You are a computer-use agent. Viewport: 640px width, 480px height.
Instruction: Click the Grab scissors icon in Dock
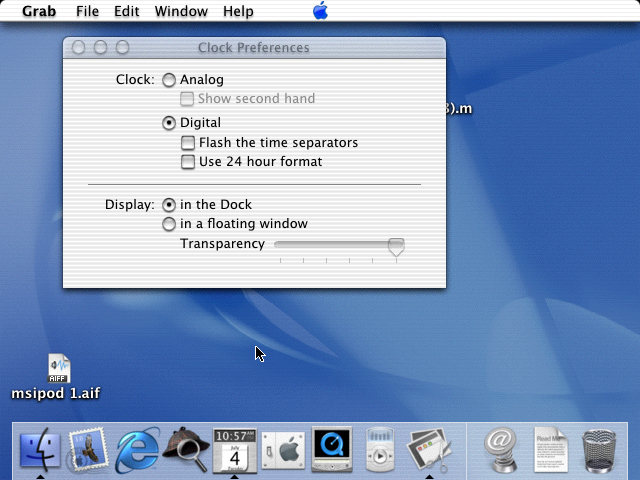click(x=429, y=449)
